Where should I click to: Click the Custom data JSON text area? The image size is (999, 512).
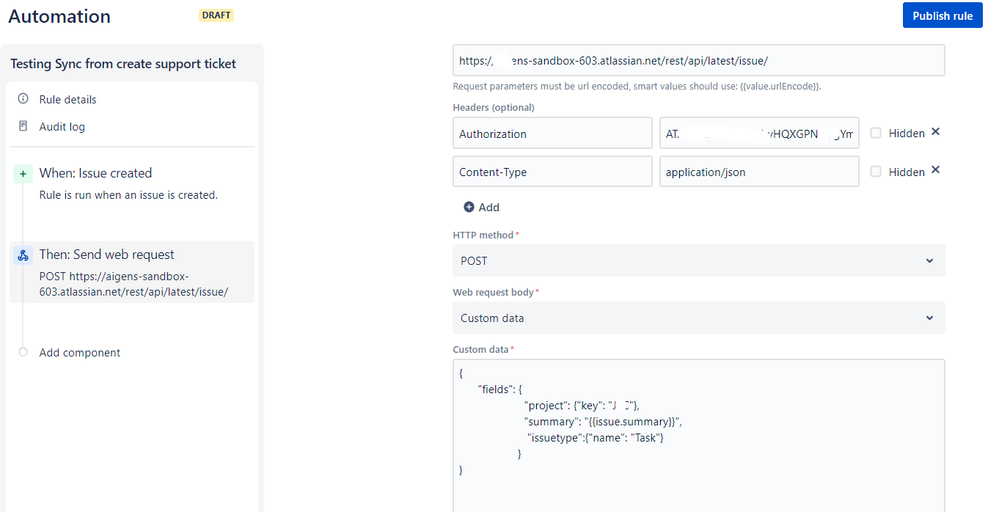[698, 440]
